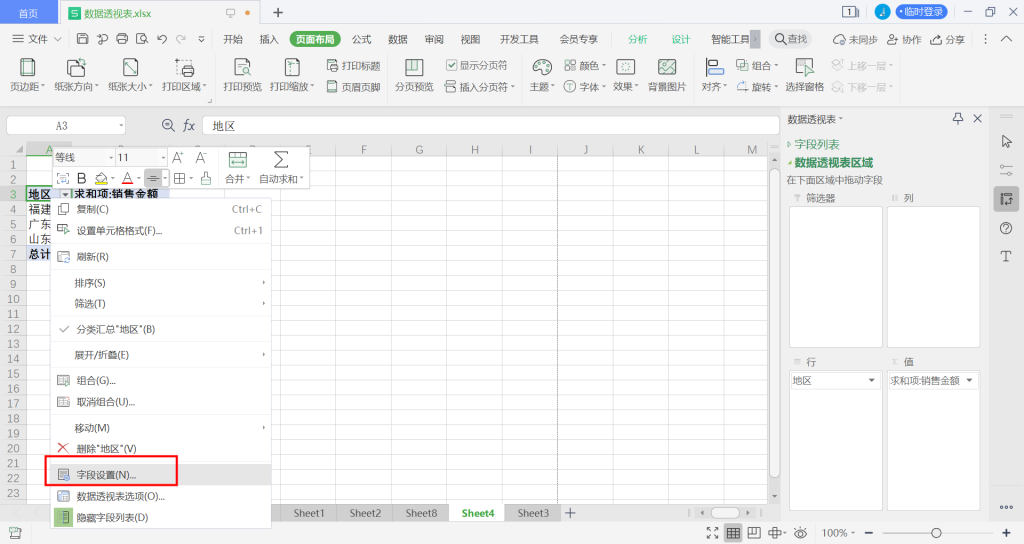1024x544 pixels.
Task: Choose 数据透视表选项(O) from context menu
Action: pyautogui.click(x=161, y=496)
